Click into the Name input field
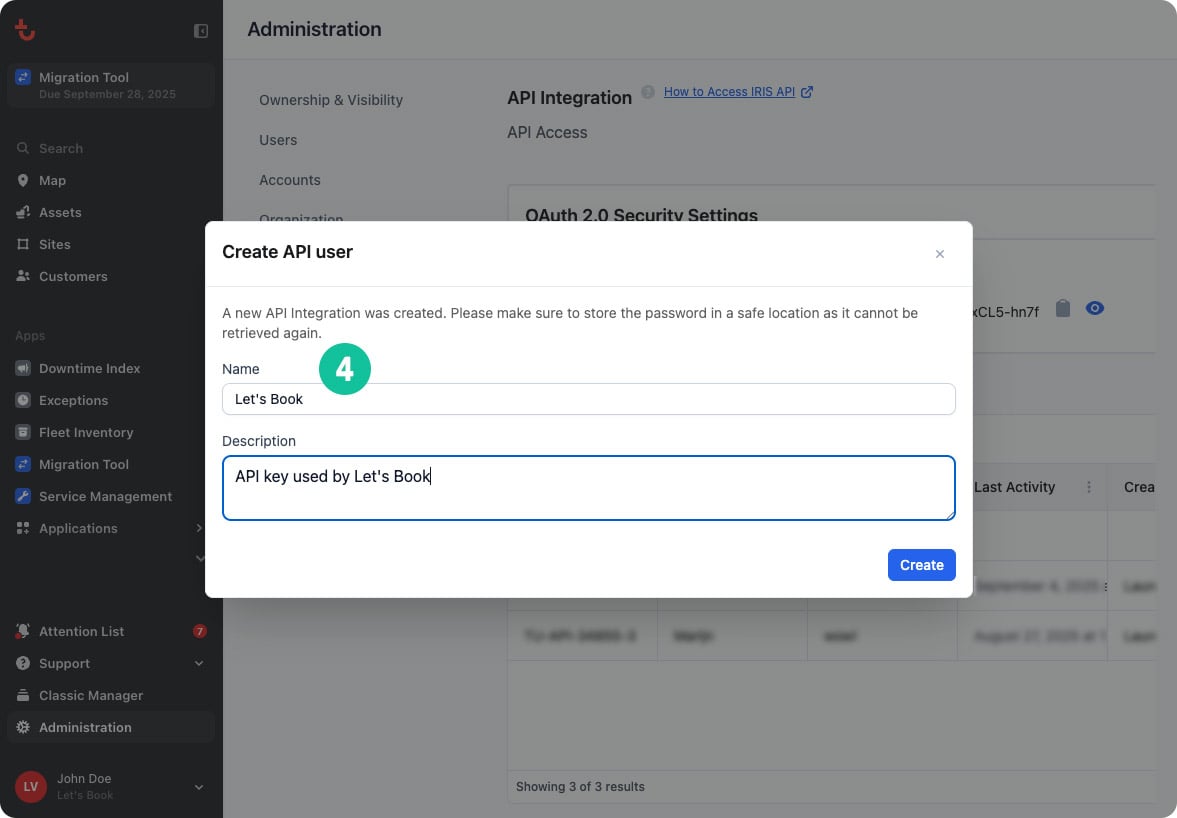The width and height of the screenshot is (1177, 818). click(x=588, y=399)
